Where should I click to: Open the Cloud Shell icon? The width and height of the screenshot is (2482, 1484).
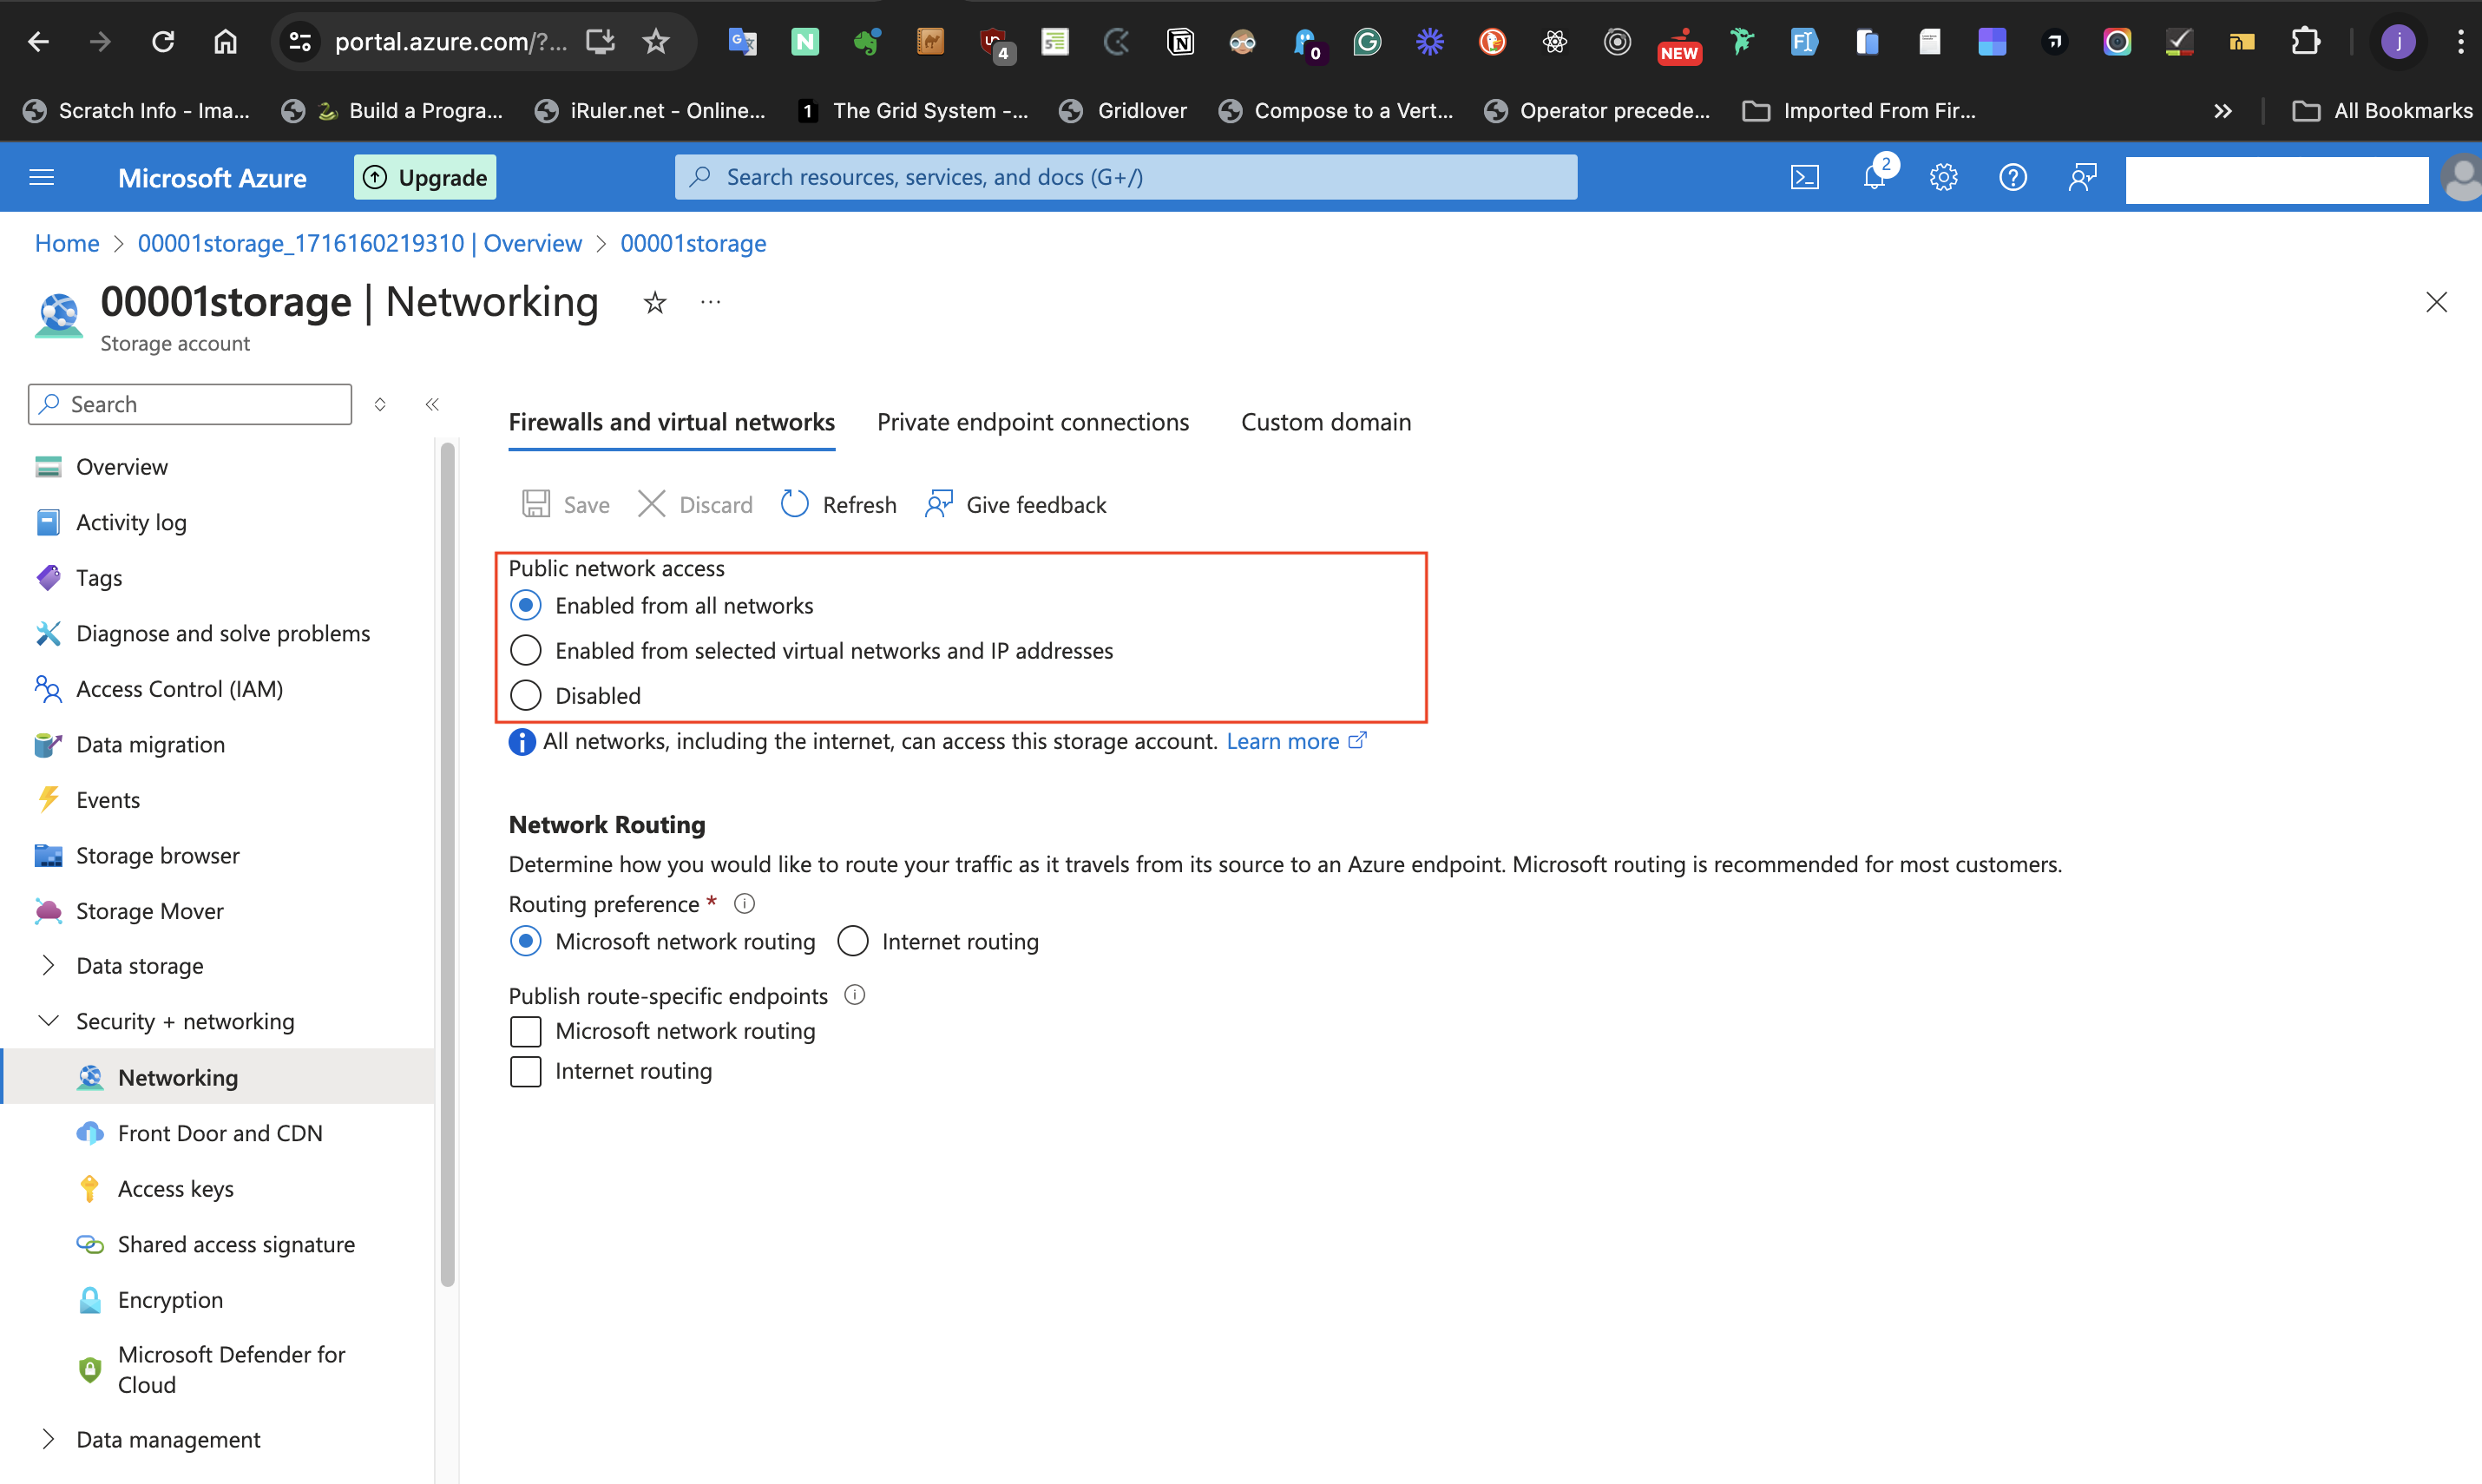pyautogui.click(x=1804, y=177)
